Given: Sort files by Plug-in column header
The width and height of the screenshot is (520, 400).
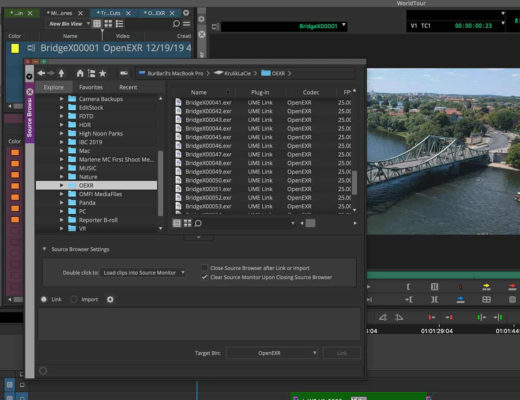Looking at the screenshot, I should coord(260,92).
